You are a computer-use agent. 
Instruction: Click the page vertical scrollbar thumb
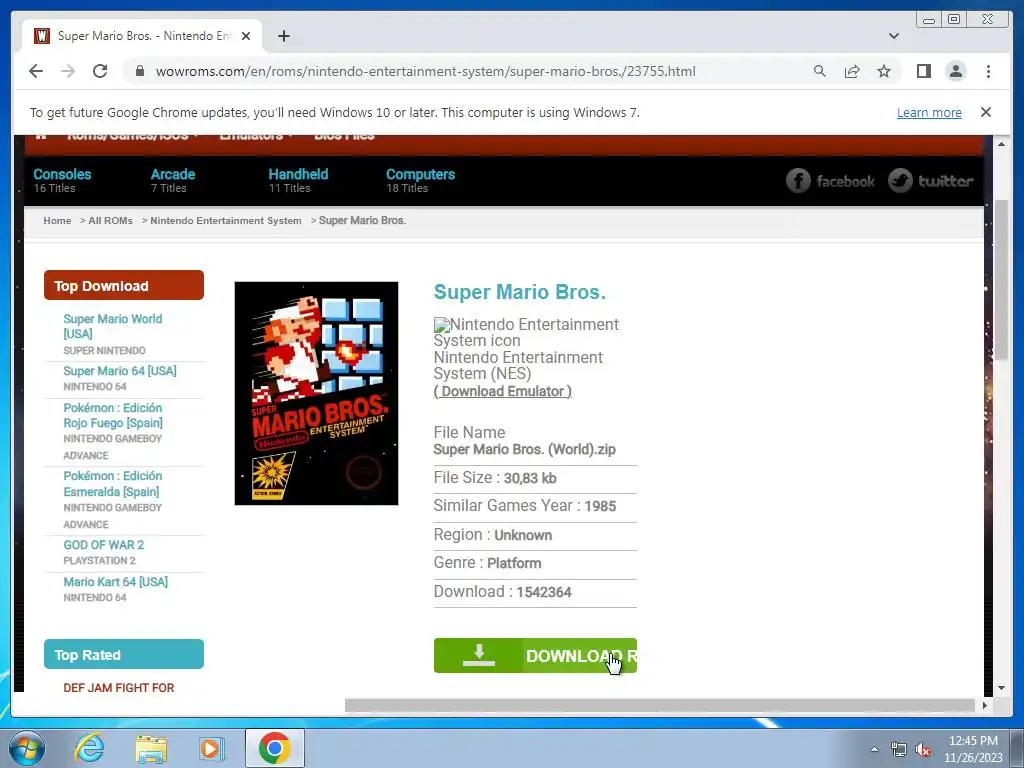click(1000, 281)
